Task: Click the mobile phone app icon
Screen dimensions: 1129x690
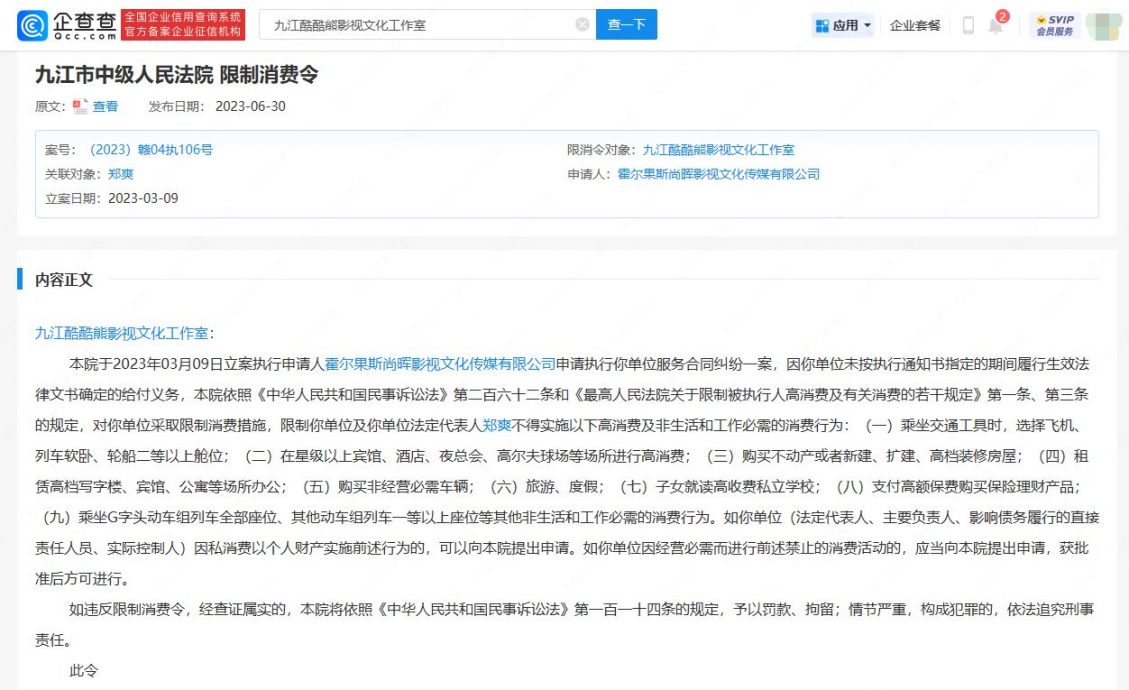Action: (967, 25)
